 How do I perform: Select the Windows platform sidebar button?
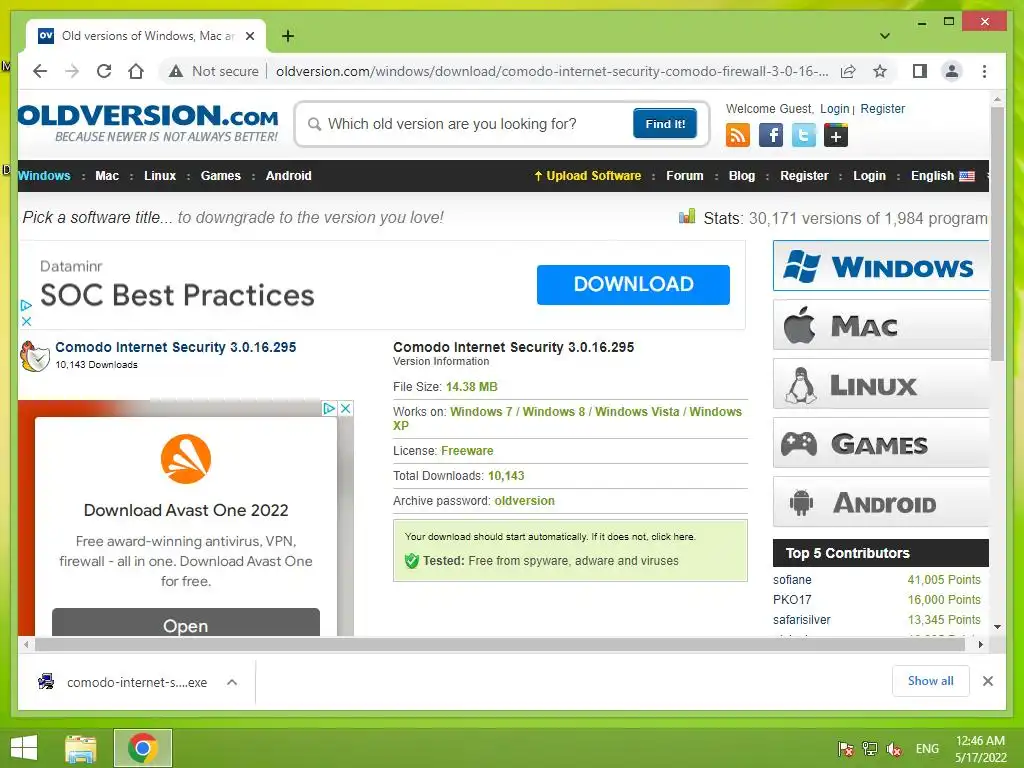880,266
